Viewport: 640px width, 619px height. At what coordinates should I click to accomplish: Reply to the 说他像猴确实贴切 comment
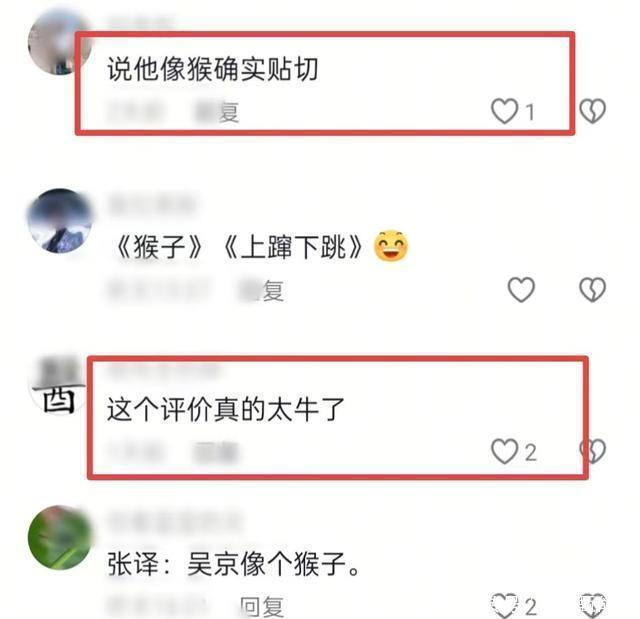coord(217,111)
